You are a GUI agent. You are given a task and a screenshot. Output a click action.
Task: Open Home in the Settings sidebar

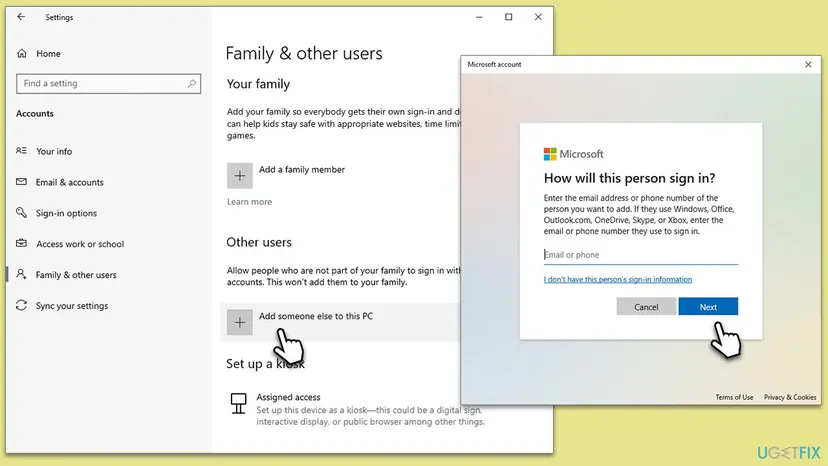49,53
